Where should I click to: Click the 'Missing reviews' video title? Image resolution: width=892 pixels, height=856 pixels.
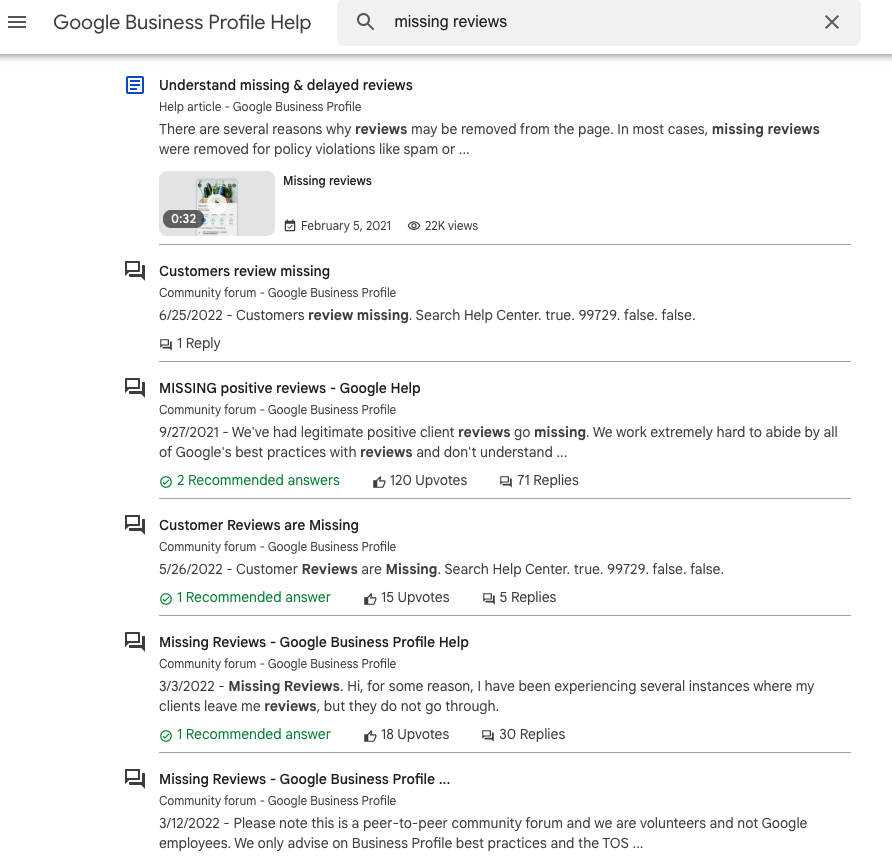coord(327,181)
